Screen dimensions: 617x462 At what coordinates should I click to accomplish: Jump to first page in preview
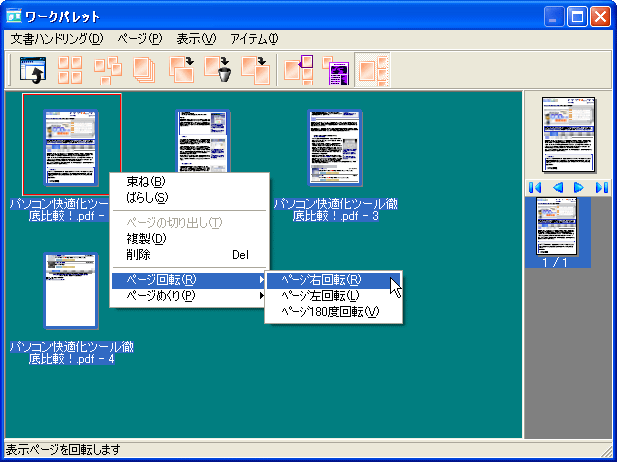[x=535, y=187]
